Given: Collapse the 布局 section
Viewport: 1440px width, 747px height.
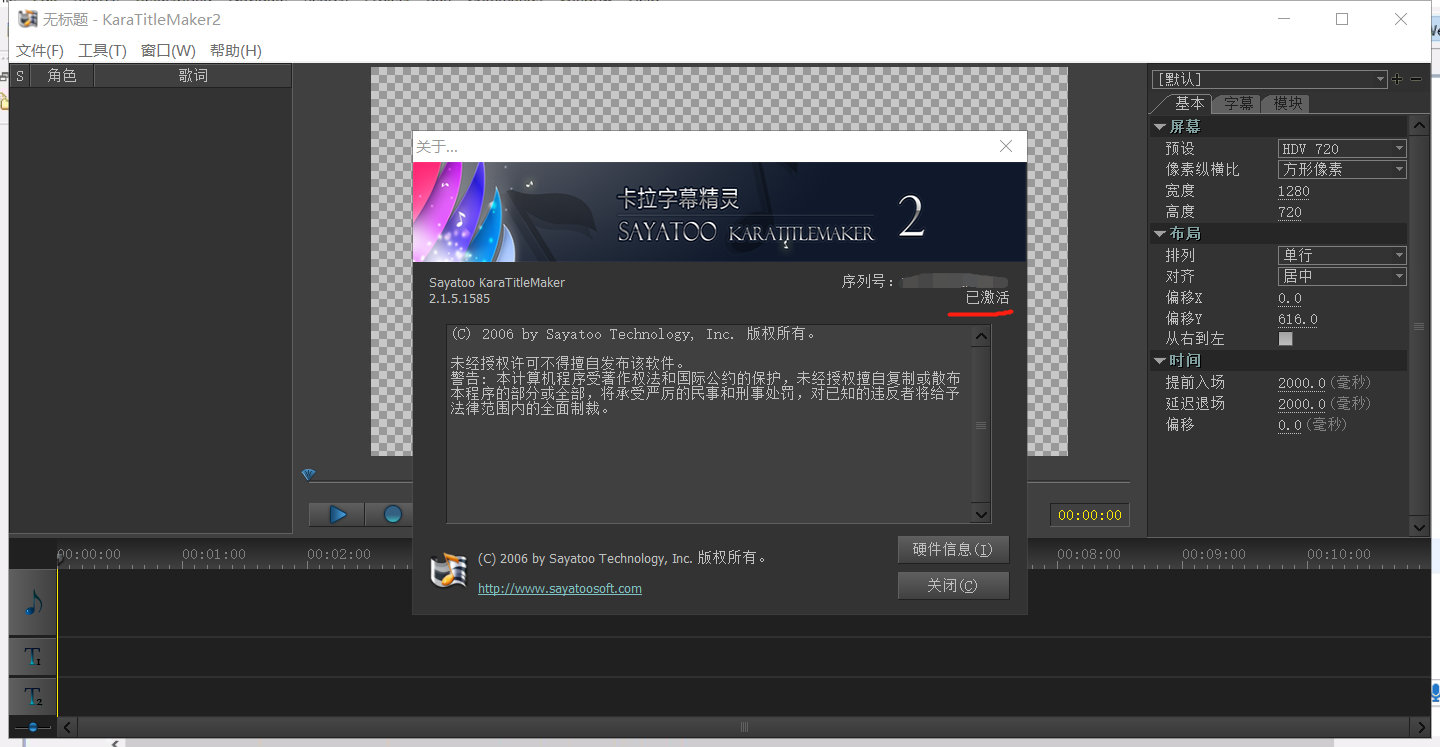Looking at the screenshot, I should [x=1160, y=233].
